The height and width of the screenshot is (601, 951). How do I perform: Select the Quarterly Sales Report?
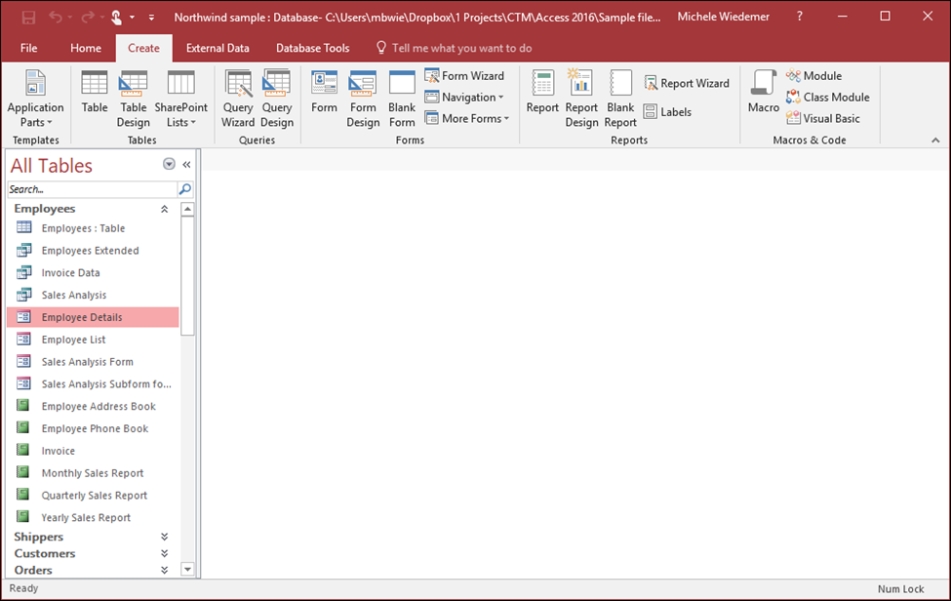93,495
